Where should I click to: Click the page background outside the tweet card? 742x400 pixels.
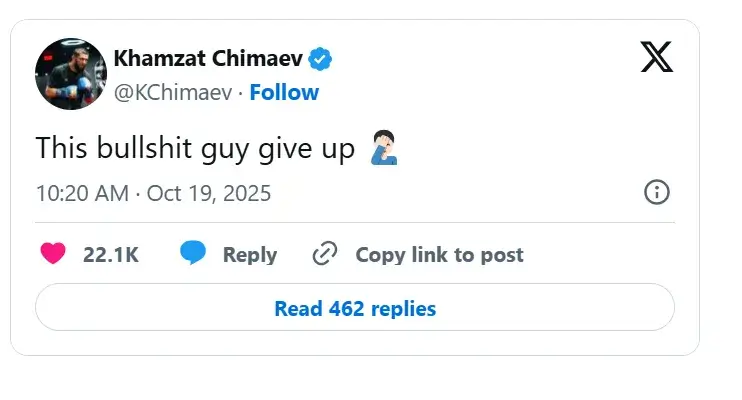(720, 380)
